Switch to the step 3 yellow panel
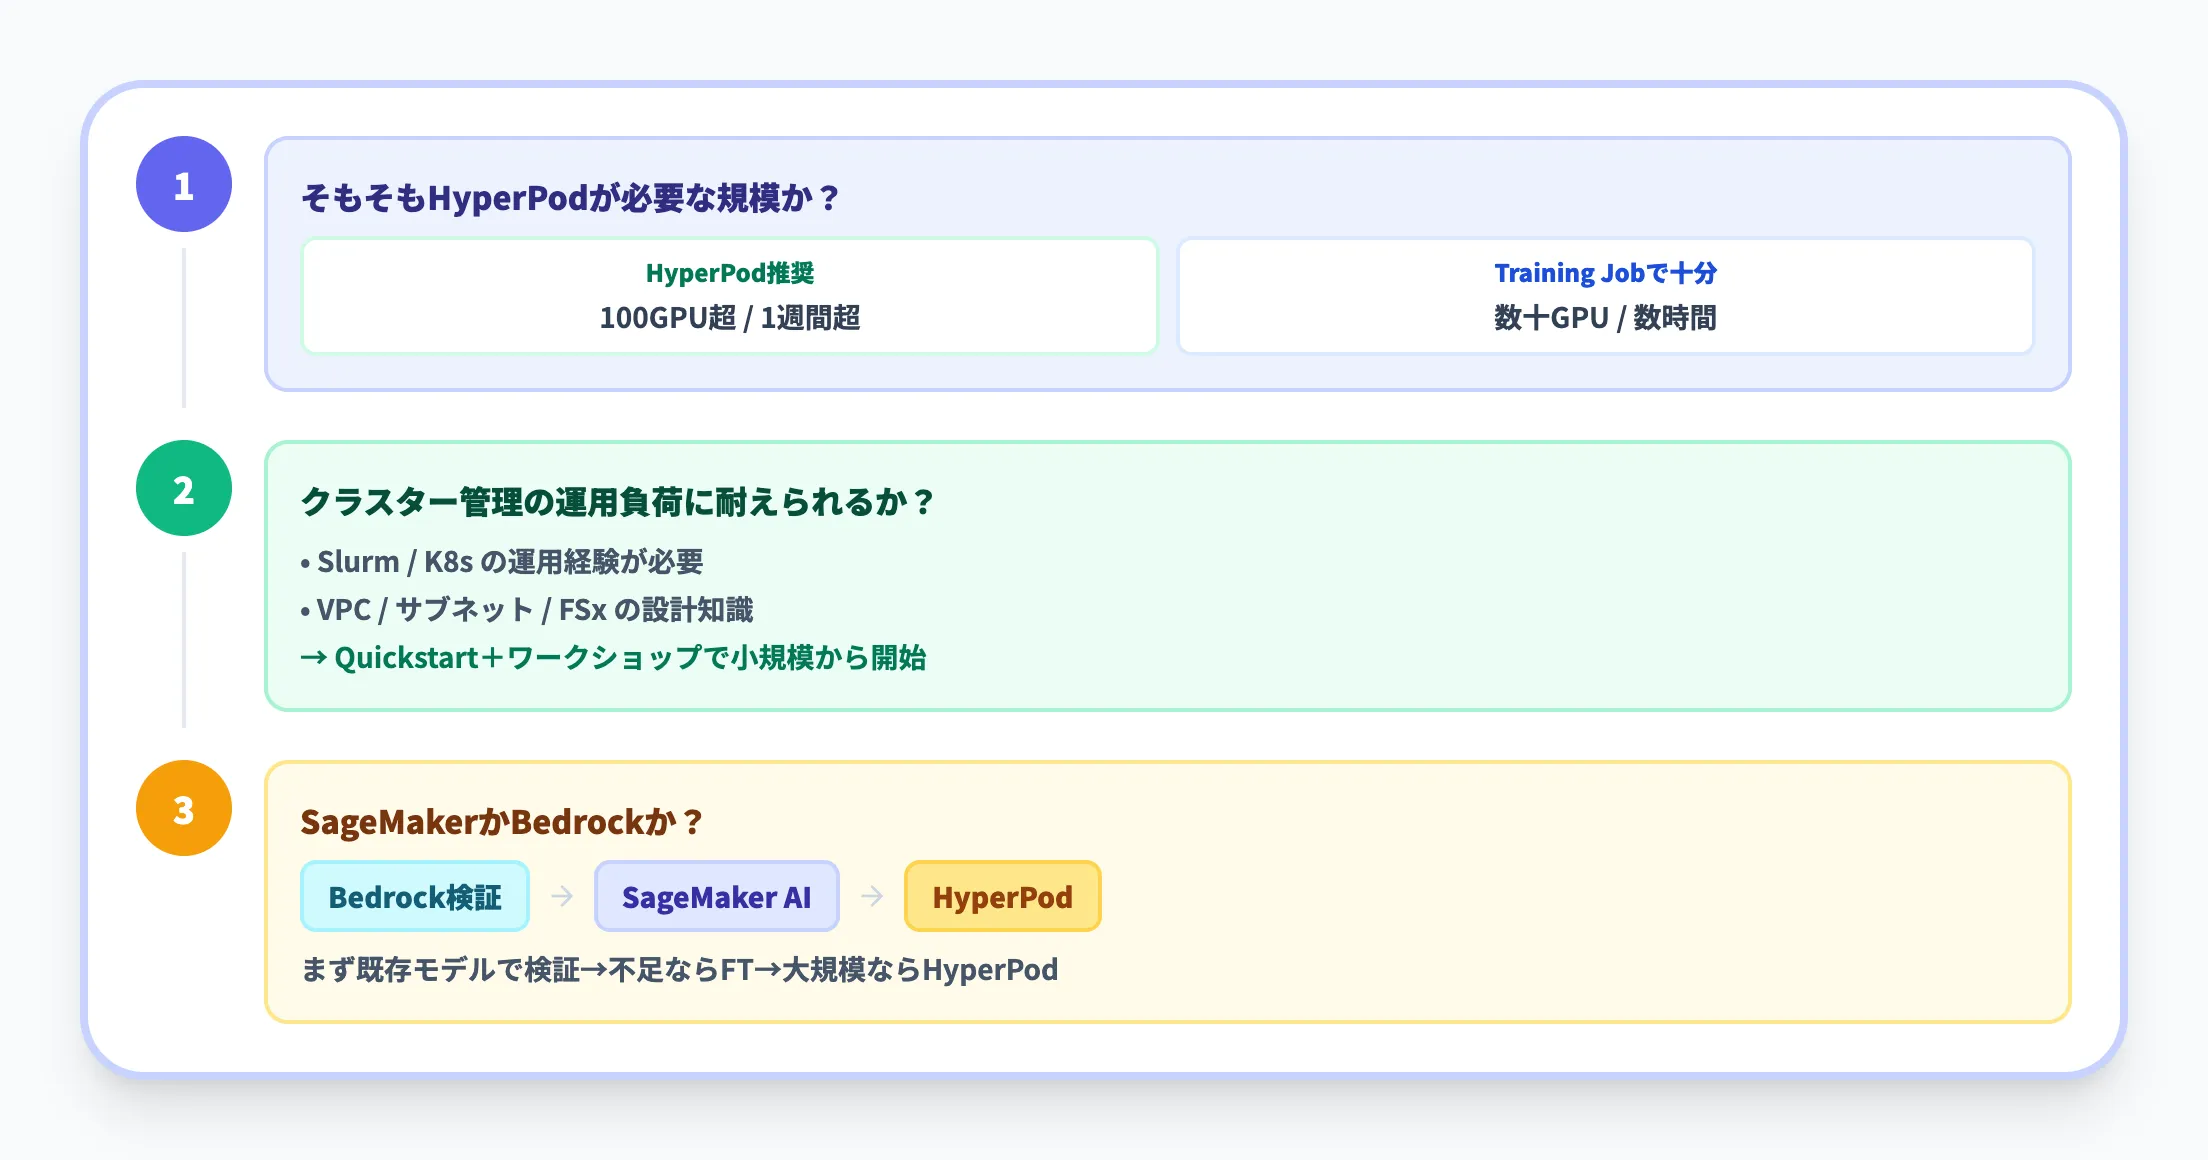This screenshot has height=1160, width=2208. 1160,895
